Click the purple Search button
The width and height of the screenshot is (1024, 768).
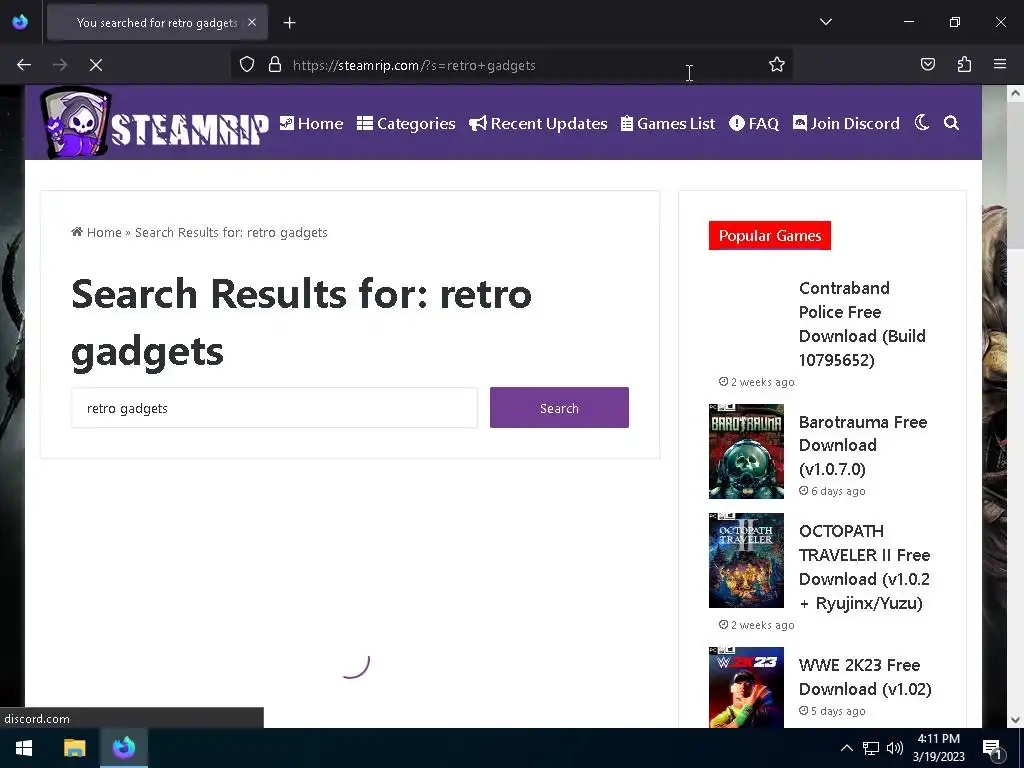coord(559,408)
